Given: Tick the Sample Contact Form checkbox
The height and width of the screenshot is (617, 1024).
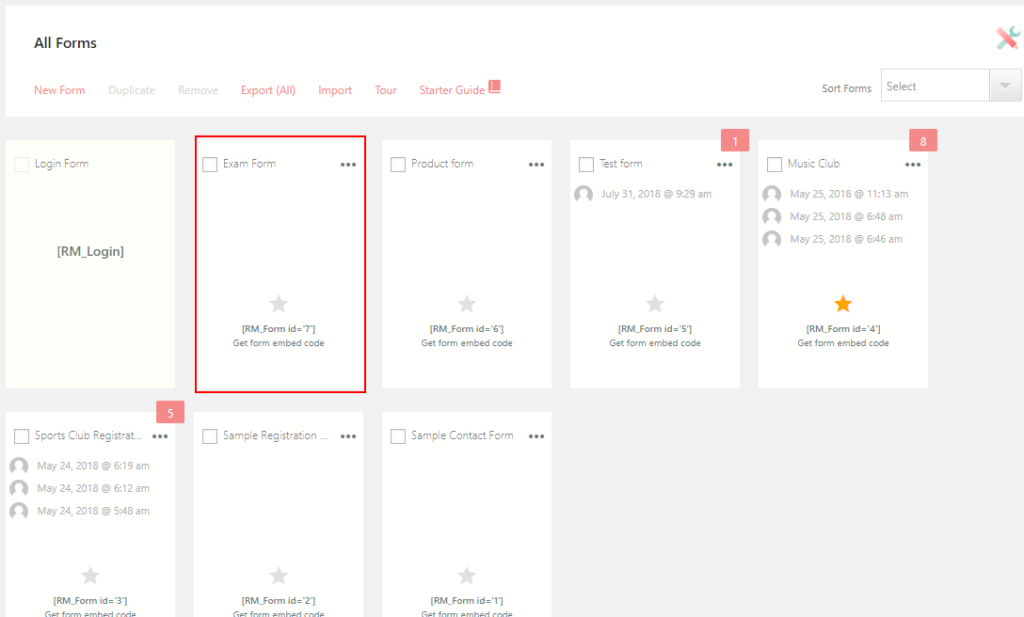Looking at the screenshot, I should pos(398,436).
